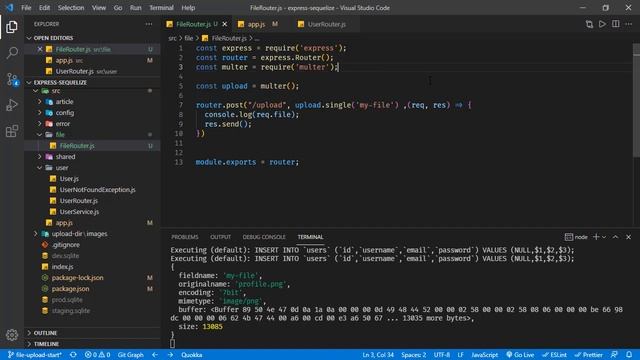Click the feedback icon in status bar
Image resolution: width=640 pixels, height=360 pixels.
click(614, 355)
